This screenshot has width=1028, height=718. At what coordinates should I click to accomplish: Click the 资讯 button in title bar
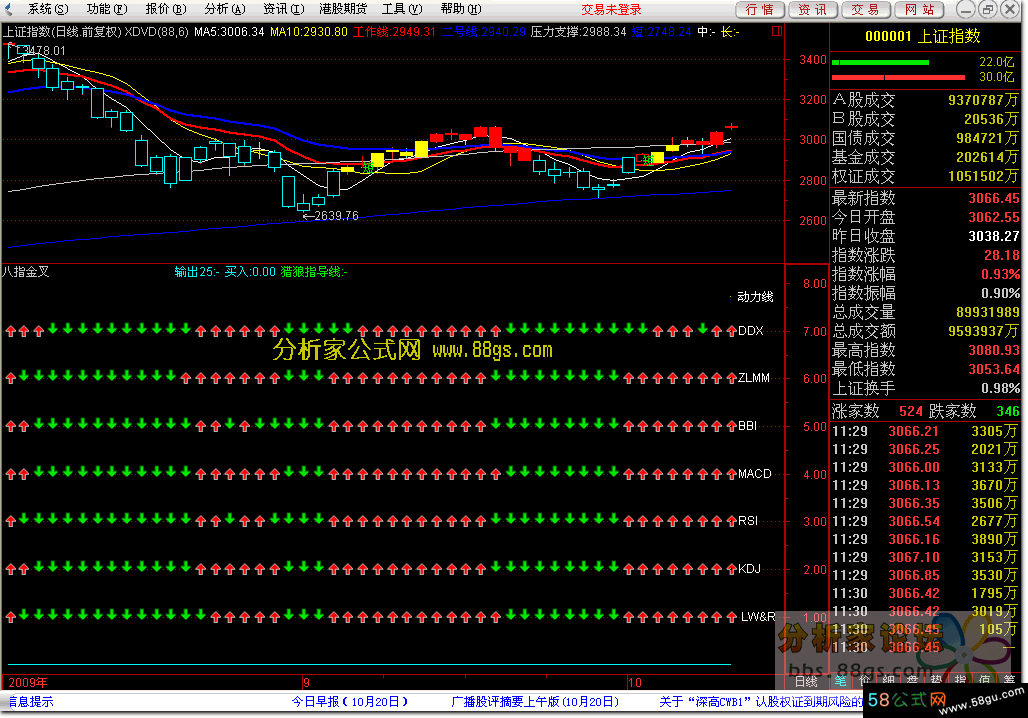click(812, 10)
